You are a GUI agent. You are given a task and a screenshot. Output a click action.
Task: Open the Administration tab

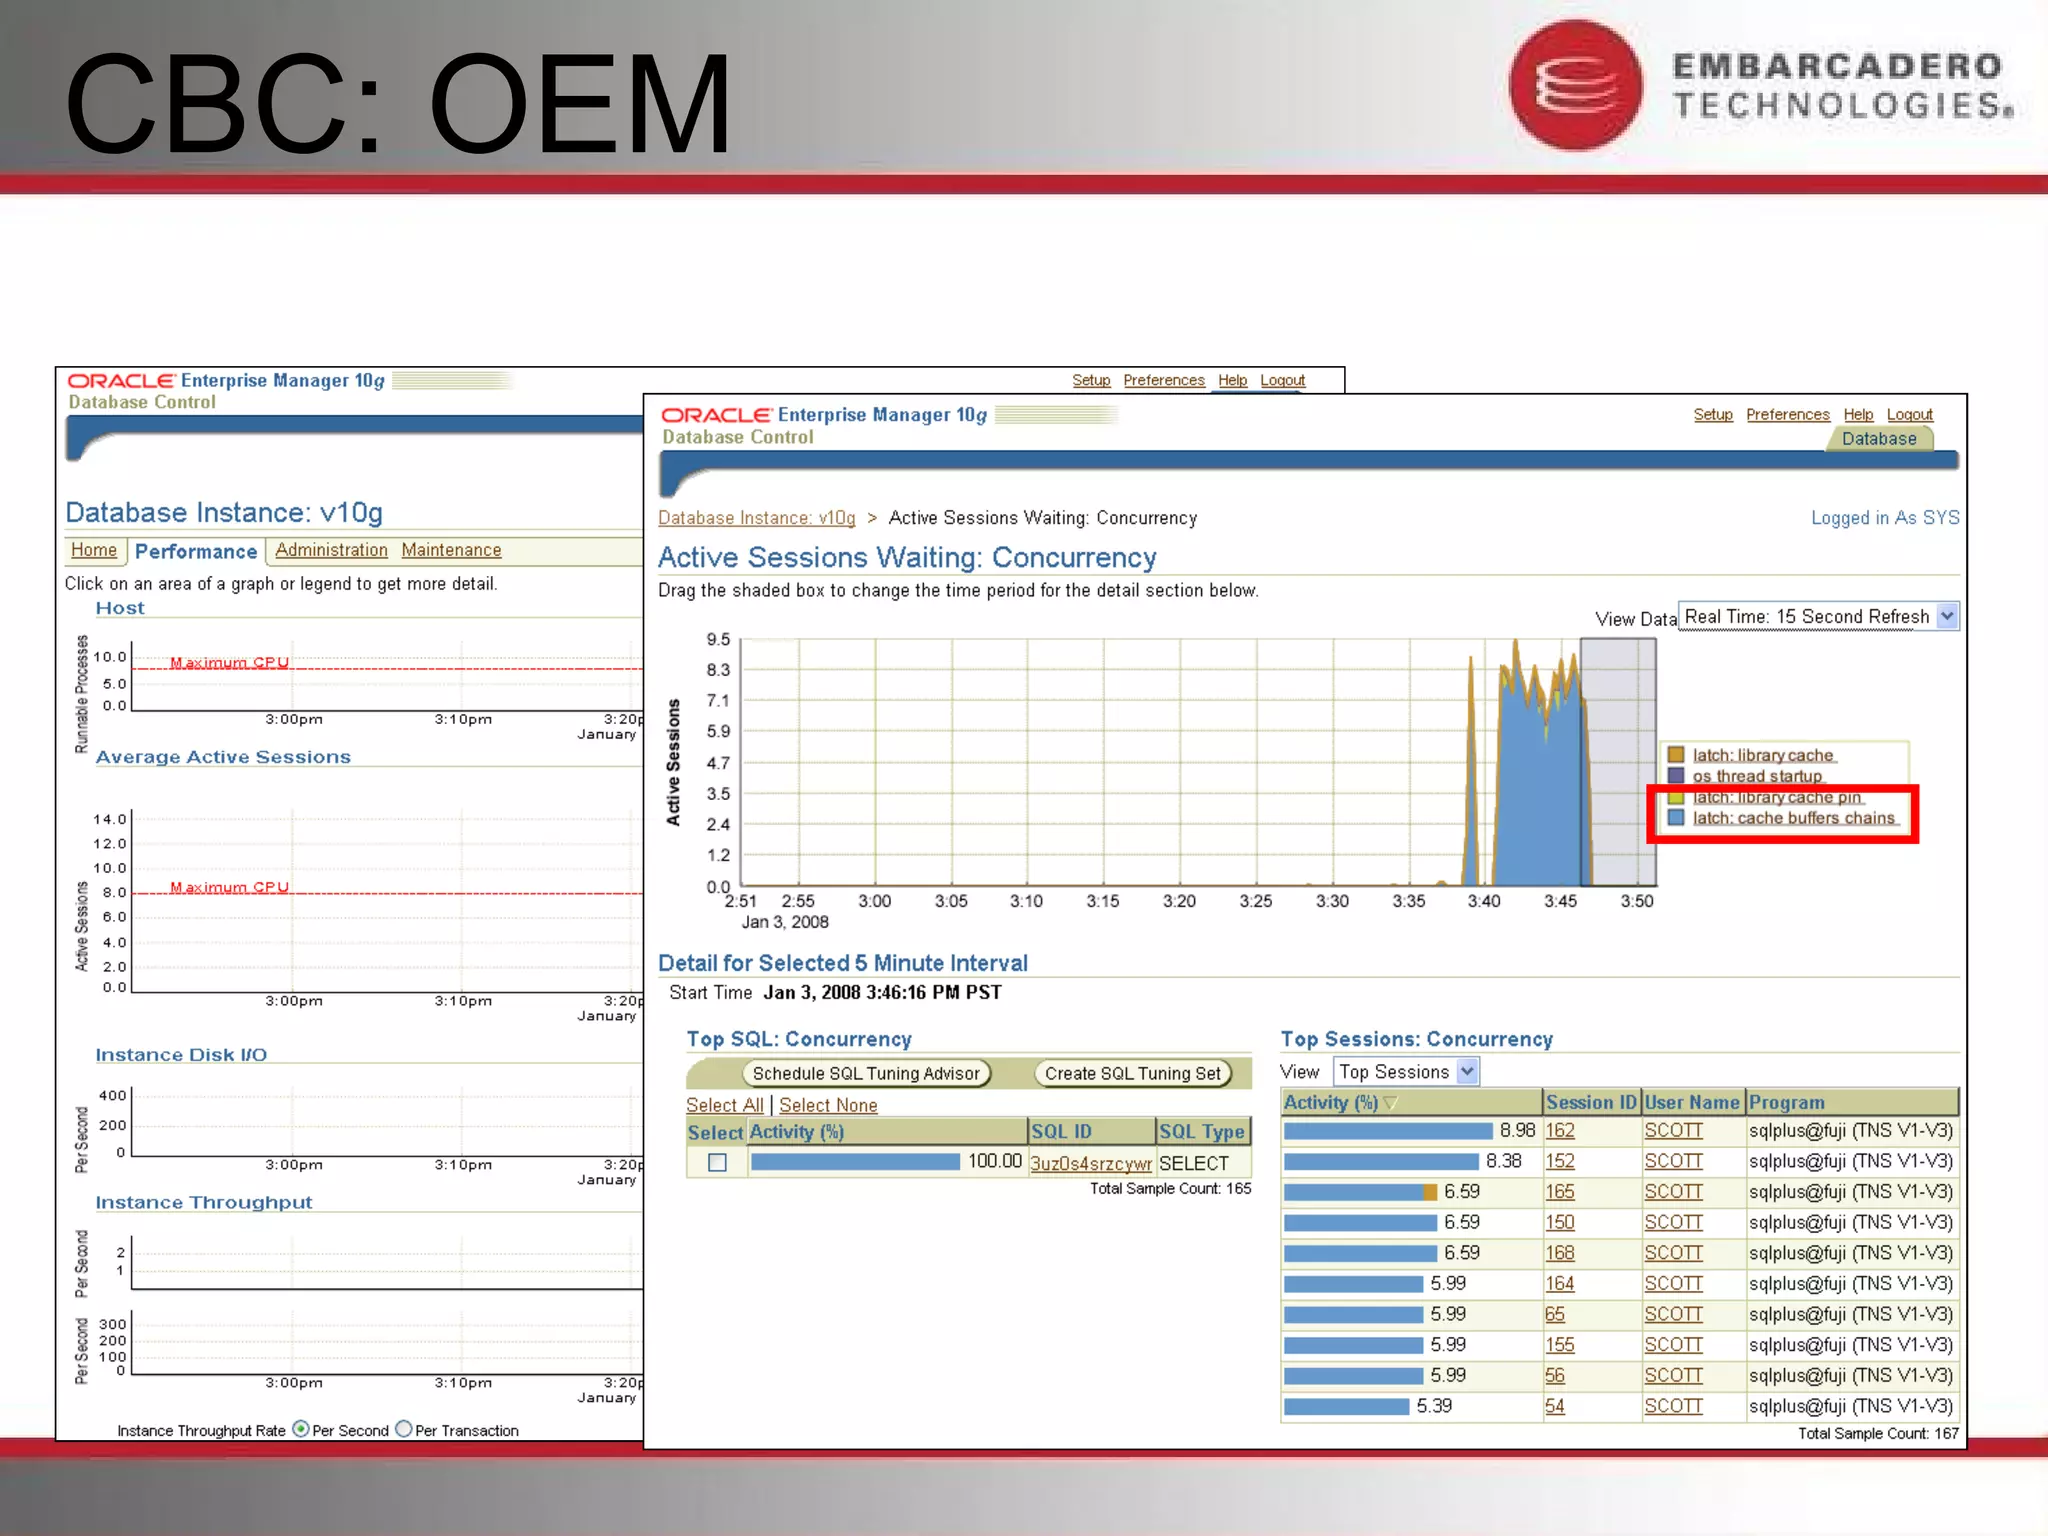coord(331,550)
